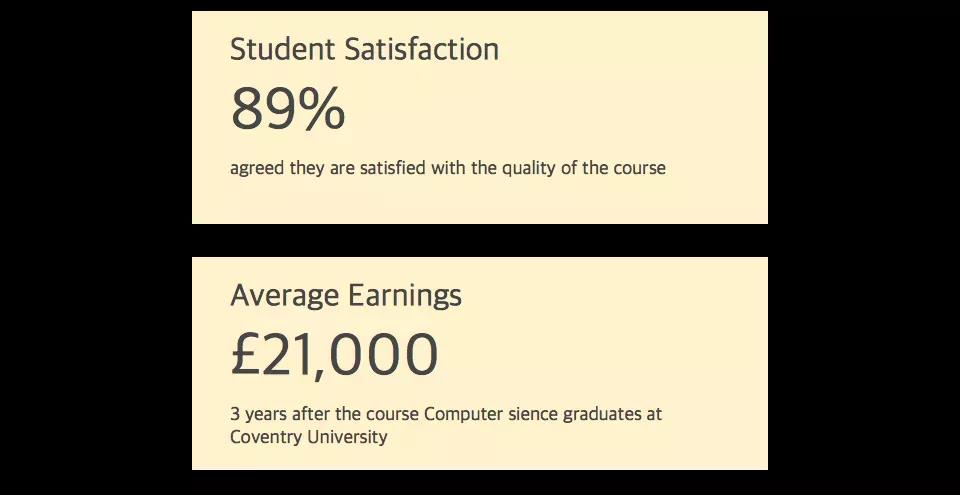Click the phrase quality of the course

[583, 168]
